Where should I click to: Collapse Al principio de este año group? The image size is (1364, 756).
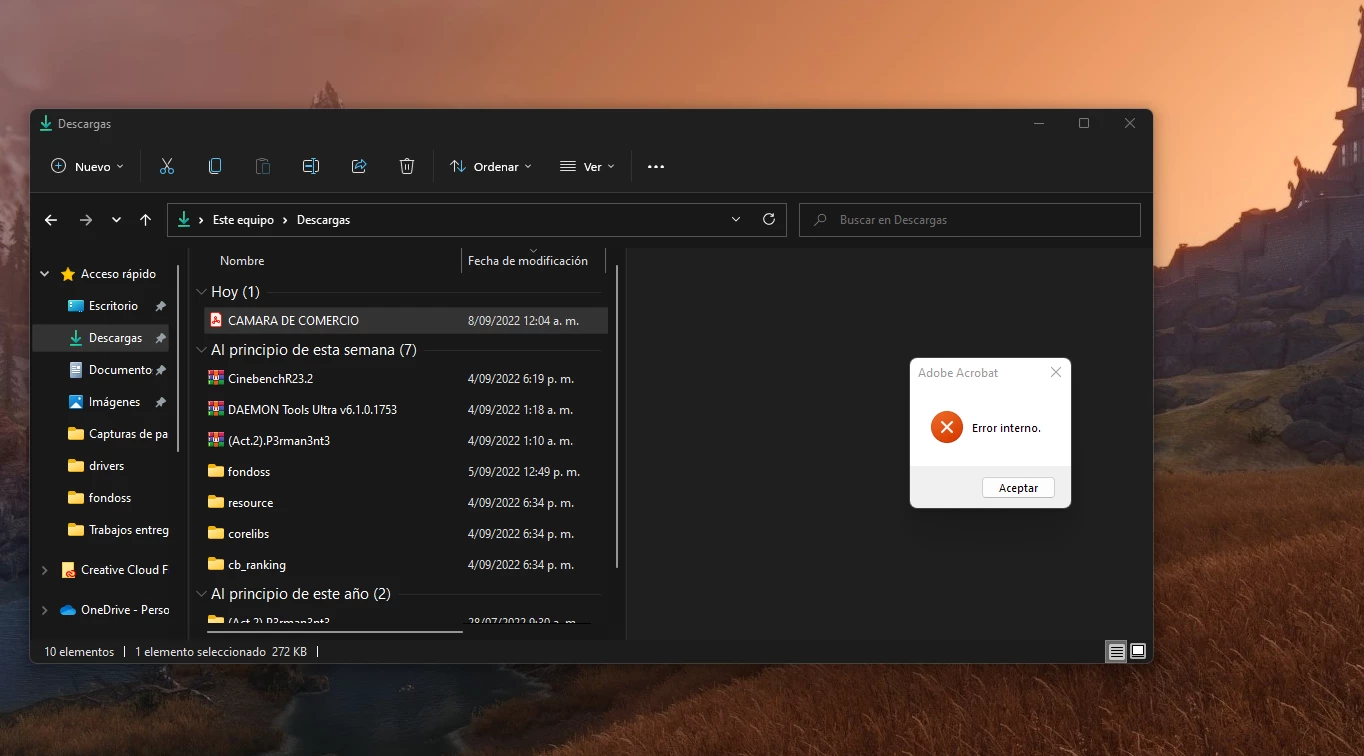tap(202, 594)
